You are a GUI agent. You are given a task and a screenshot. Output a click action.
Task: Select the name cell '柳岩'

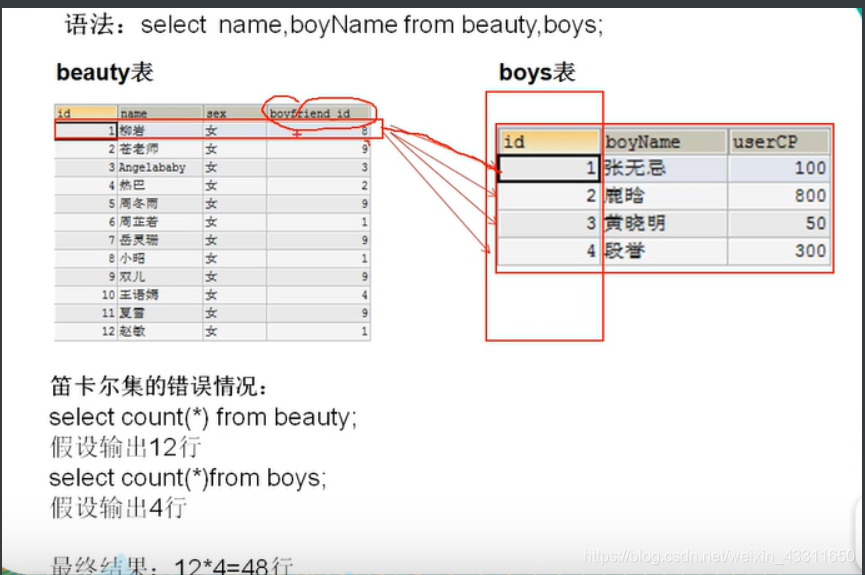click(x=160, y=131)
